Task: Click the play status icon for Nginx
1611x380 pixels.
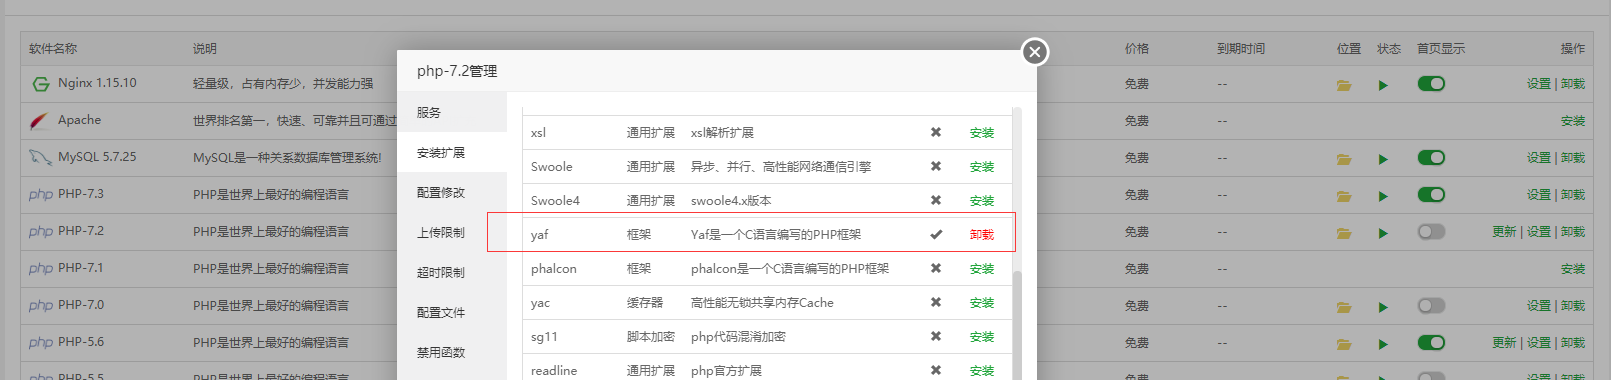Action: click(1383, 85)
